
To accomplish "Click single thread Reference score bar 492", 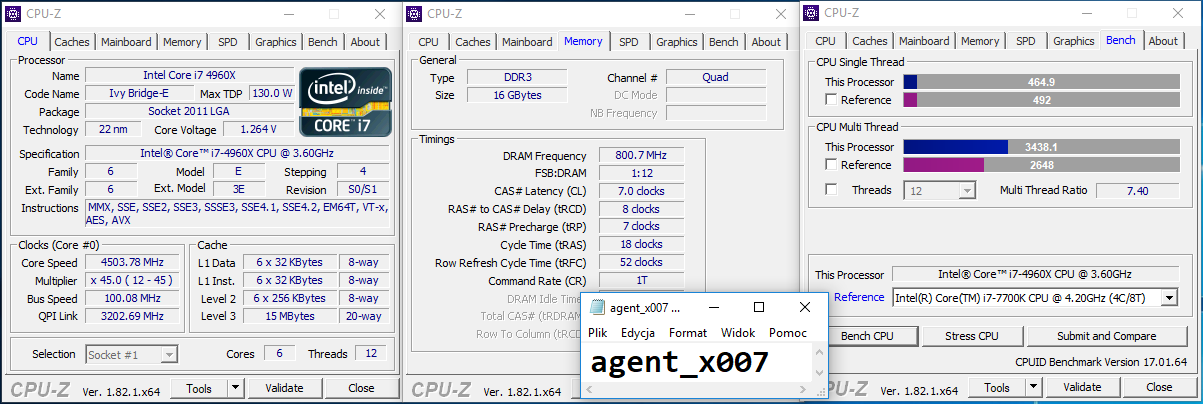I will (1041, 100).
